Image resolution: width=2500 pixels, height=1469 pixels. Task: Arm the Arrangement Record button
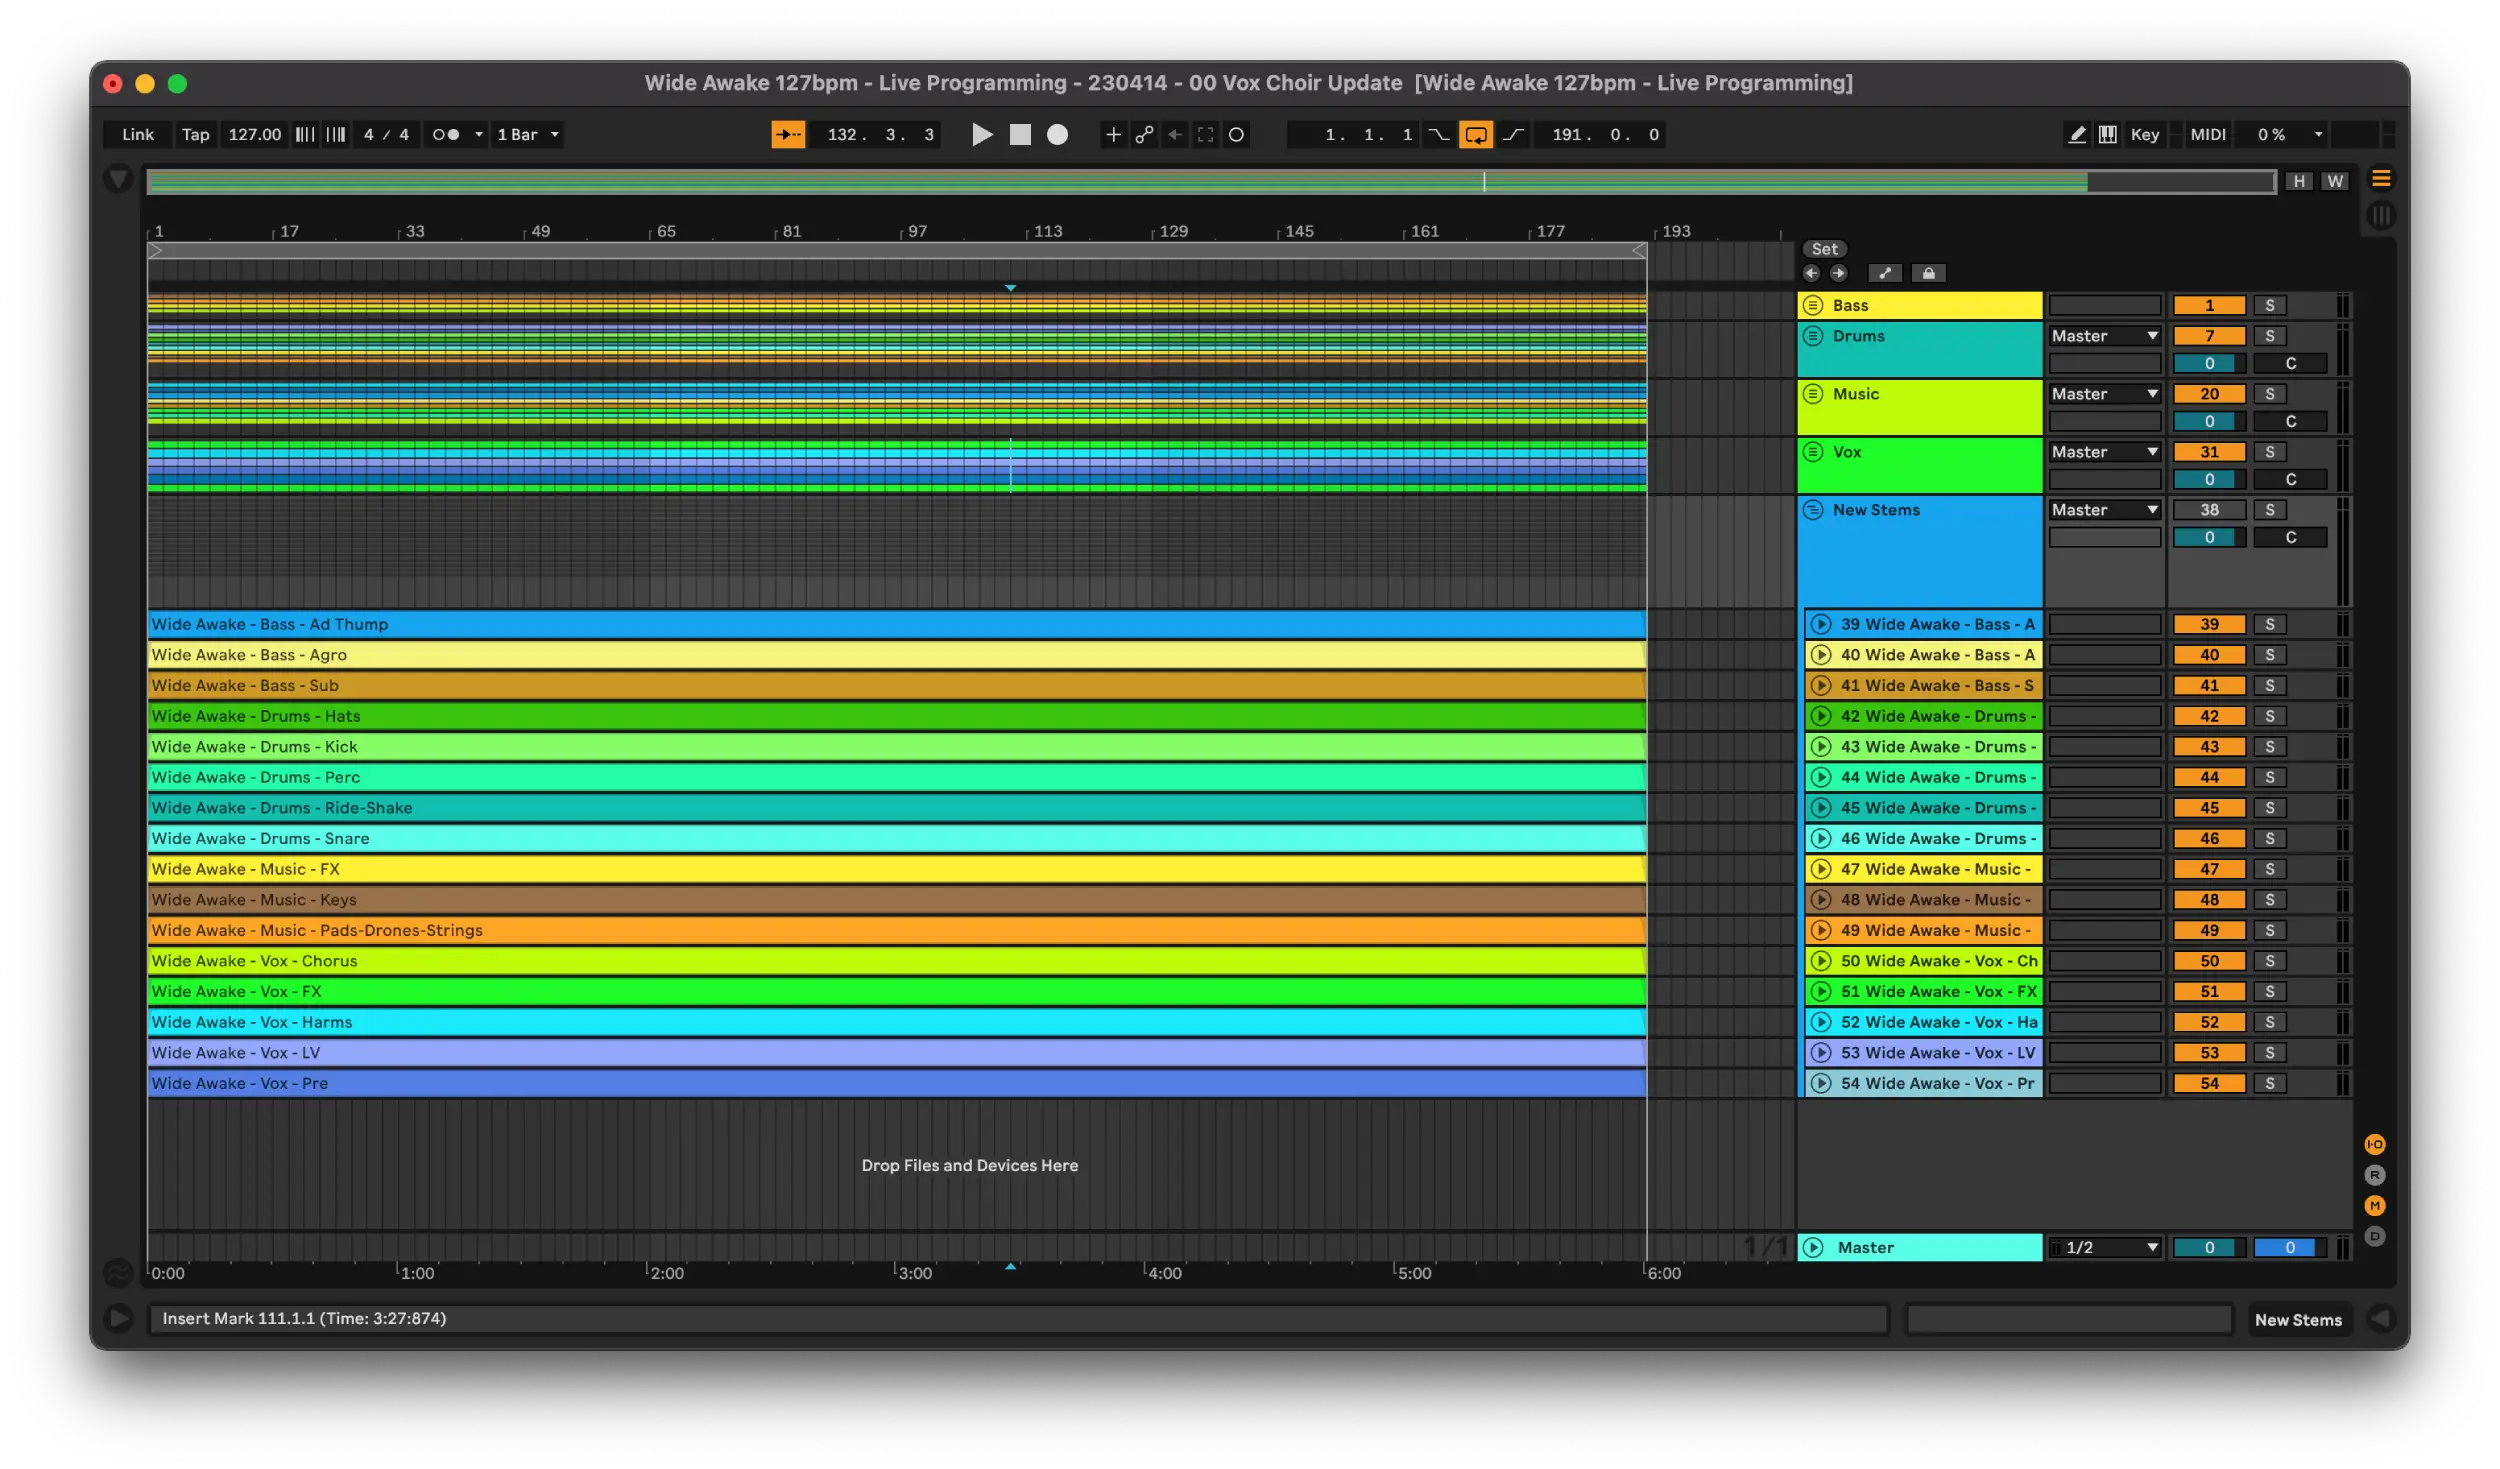pos(1057,134)
